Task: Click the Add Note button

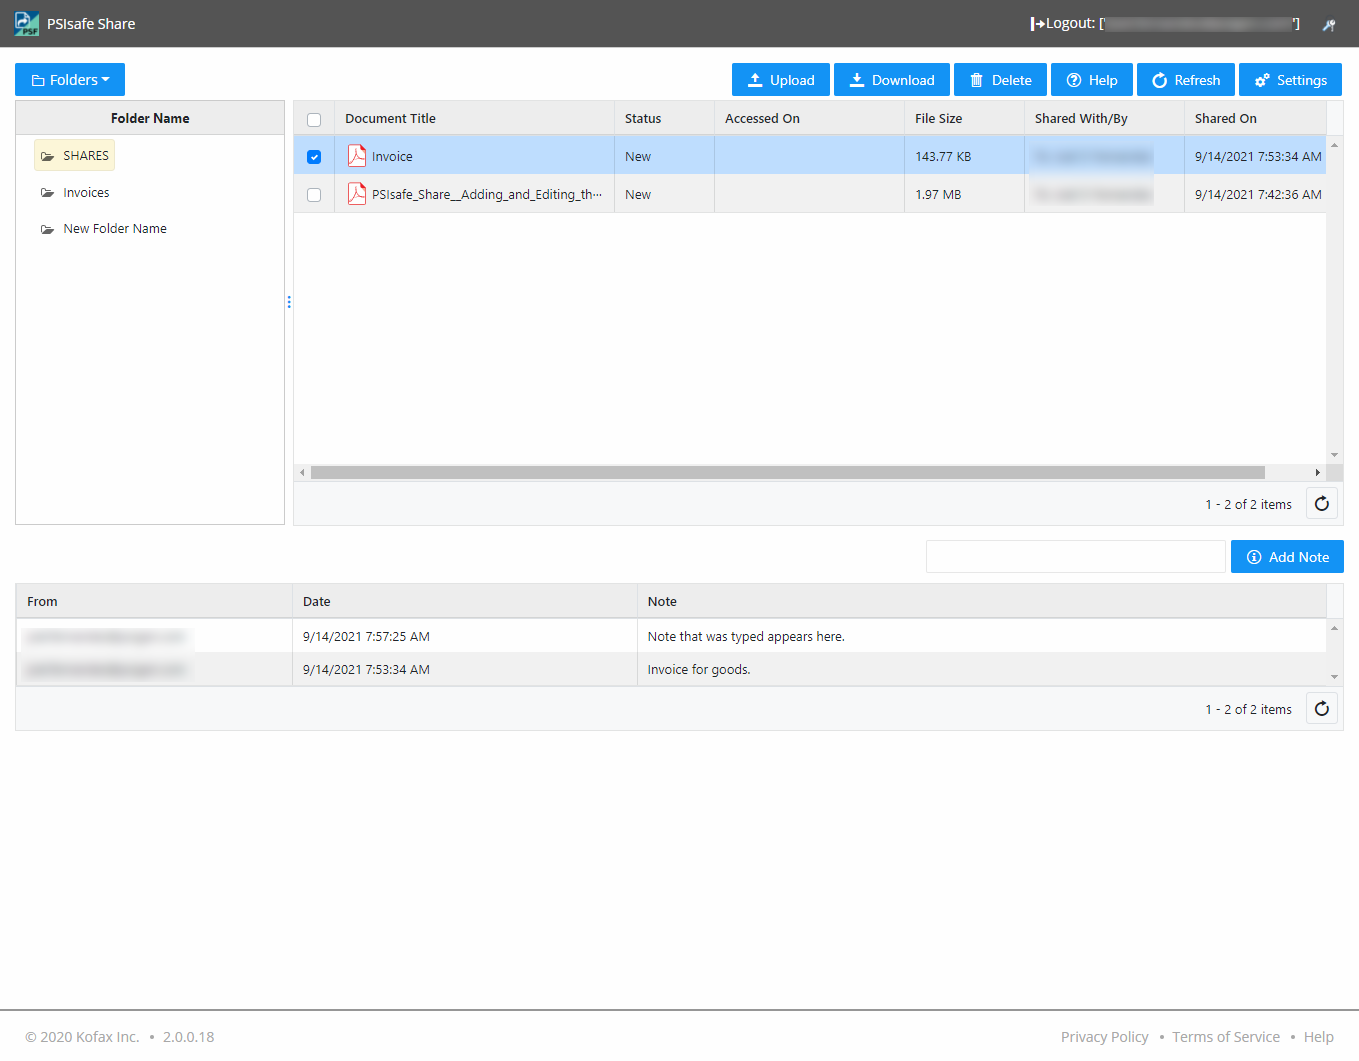Action: click(x=1287, y=557)
